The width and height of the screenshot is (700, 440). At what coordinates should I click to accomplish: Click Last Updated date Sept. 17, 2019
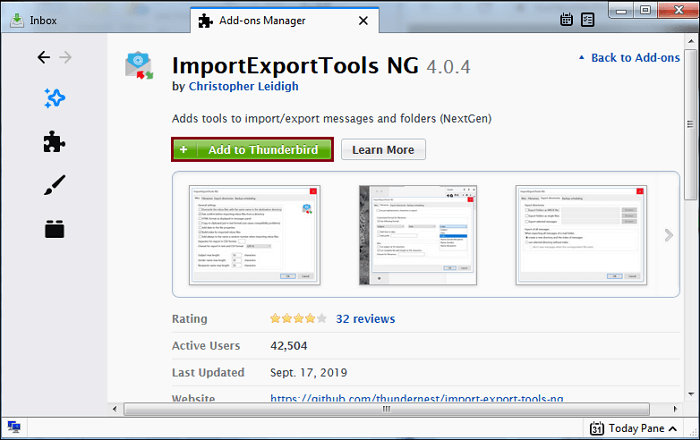[x=308, y=373]
